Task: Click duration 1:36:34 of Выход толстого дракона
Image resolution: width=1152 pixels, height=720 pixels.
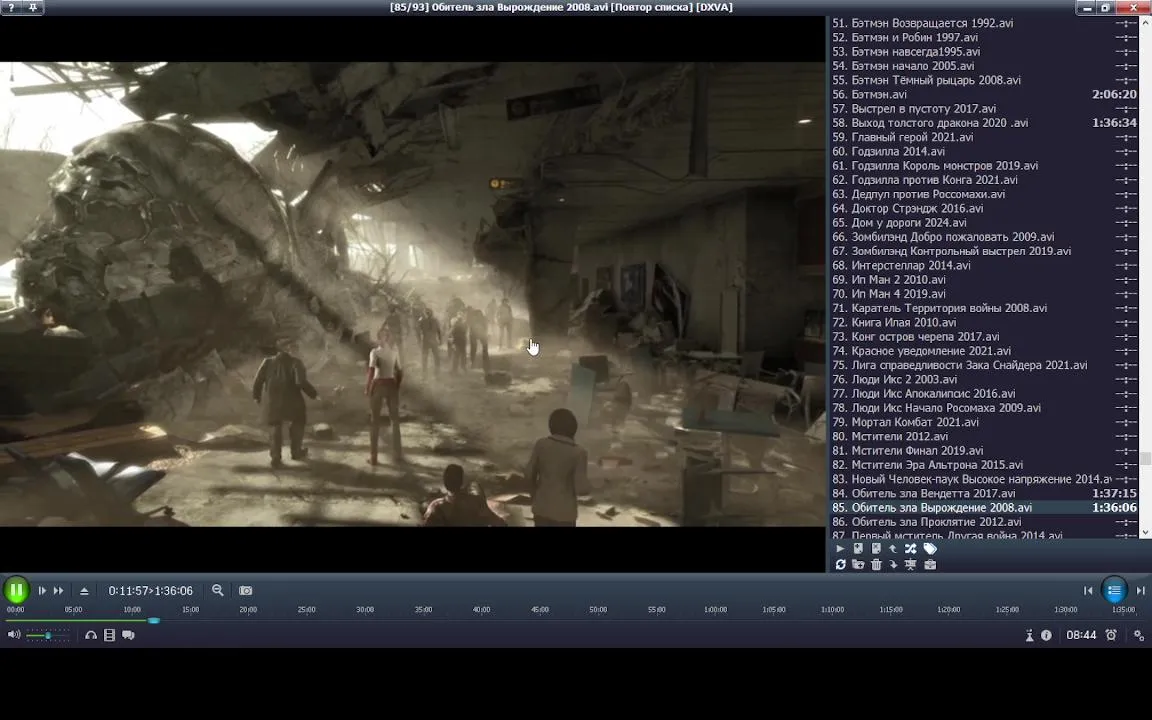Action: point(1114,123)
